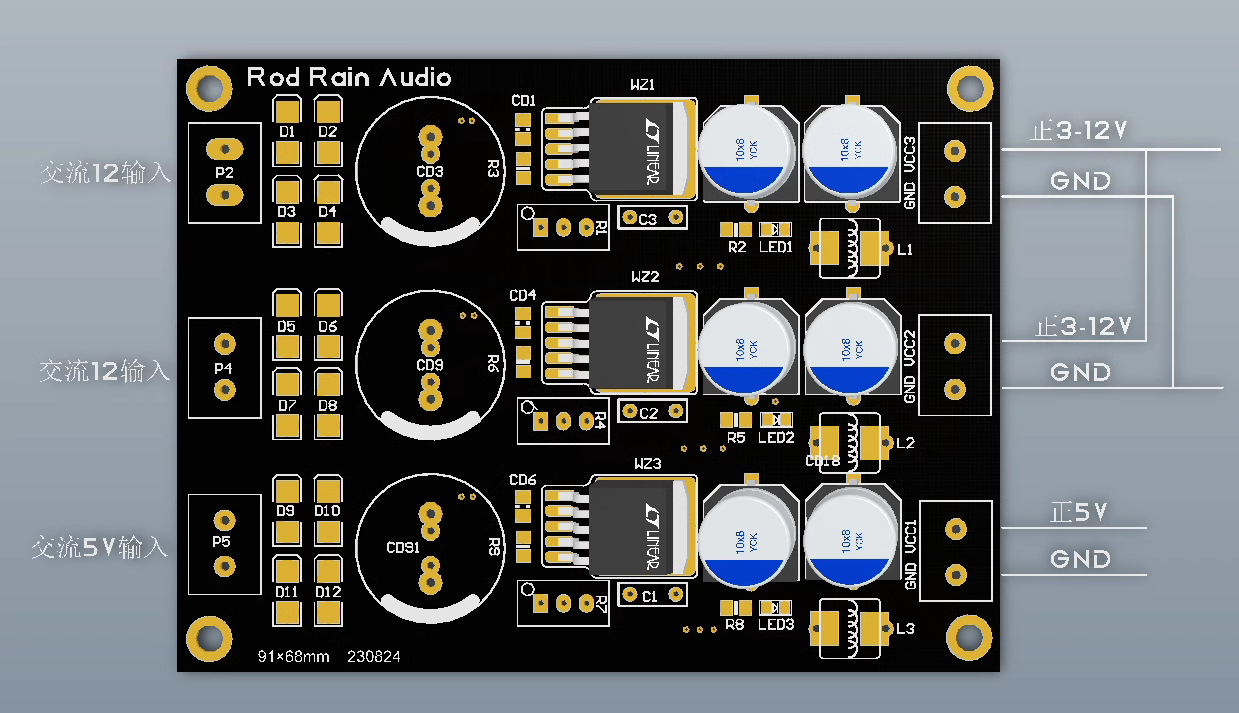
Task: Click the 正5V output label
Action: pos(1078,513)
